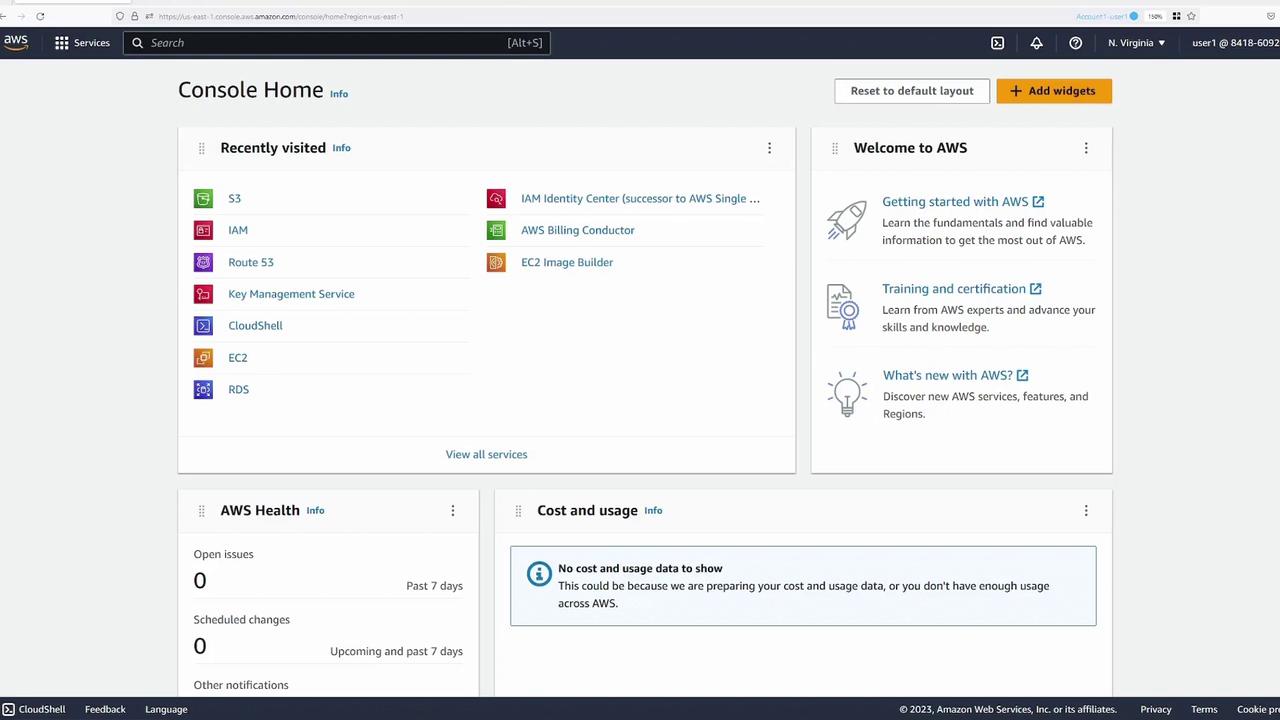Image resolution: width=1280 pixels, height=720 pixels.
Task: Click the Open issues count in AWS Health
Action: (x=200, y=581)
